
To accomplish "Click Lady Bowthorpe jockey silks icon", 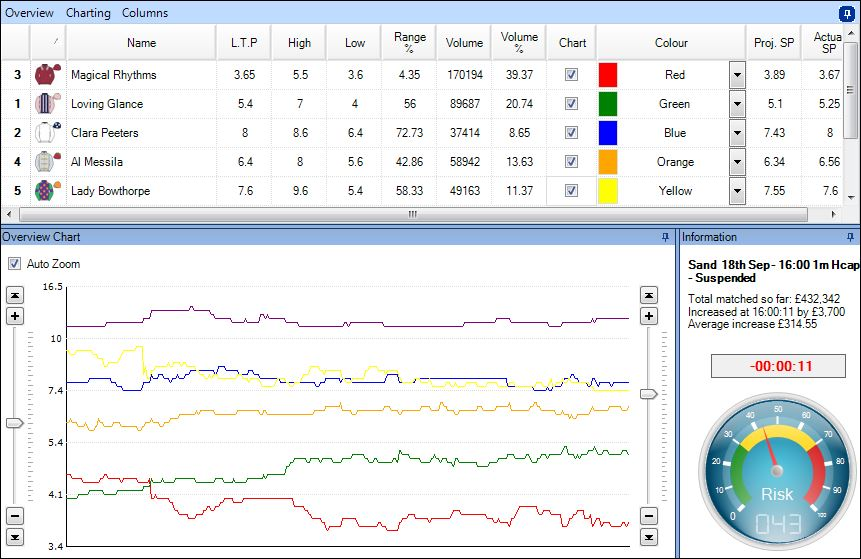I will pos(47,191).
